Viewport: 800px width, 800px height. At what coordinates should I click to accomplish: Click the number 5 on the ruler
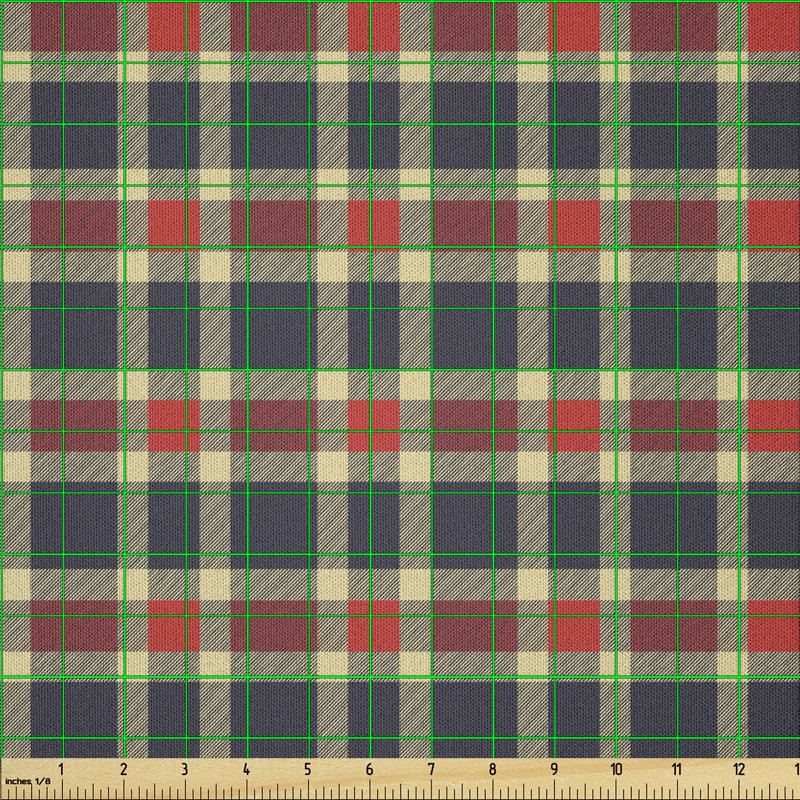point(308,769)
